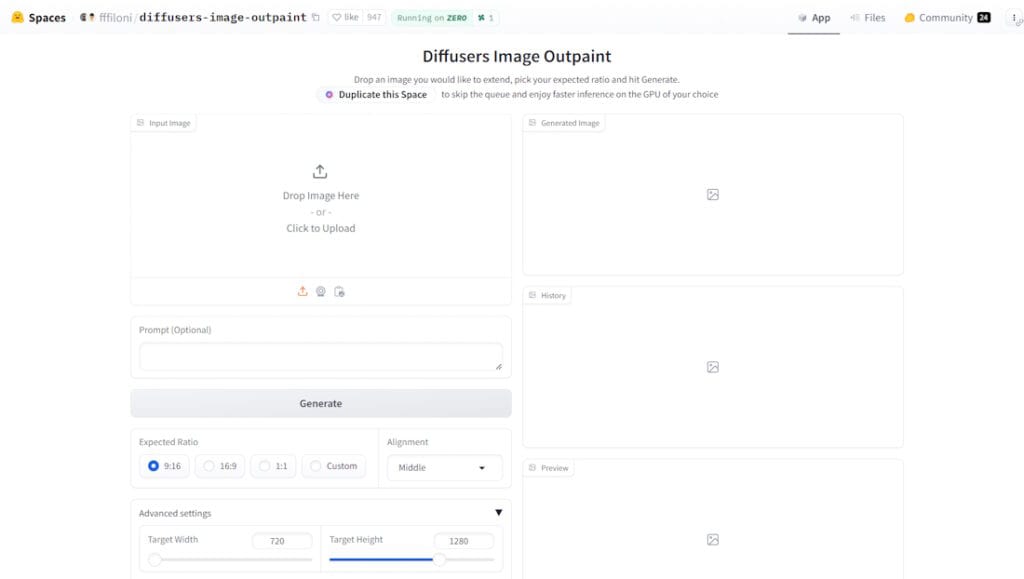Screen dimensions: 1024x579
Task: Click the upload arrow in the Input Image area
Action: 320,172
